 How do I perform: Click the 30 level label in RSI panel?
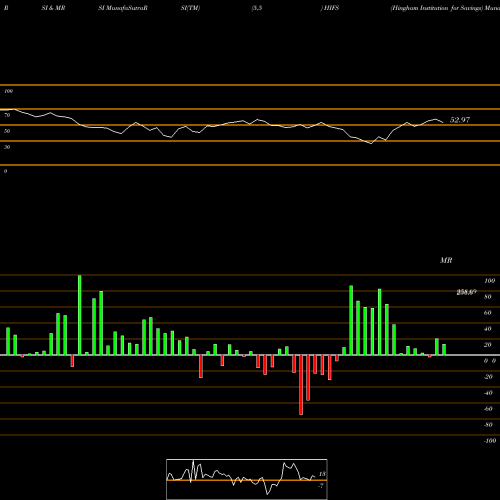(x=7, y=147)
